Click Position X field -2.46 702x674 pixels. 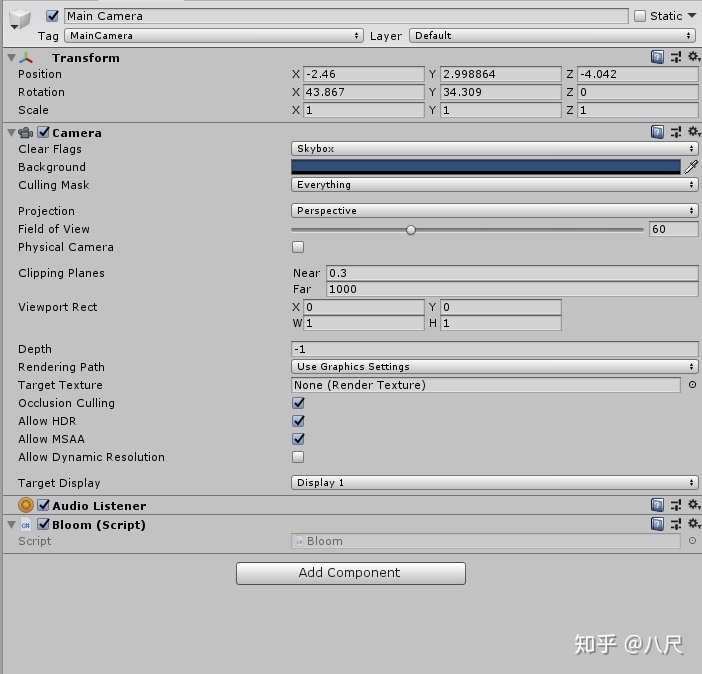tap(364, 74)
